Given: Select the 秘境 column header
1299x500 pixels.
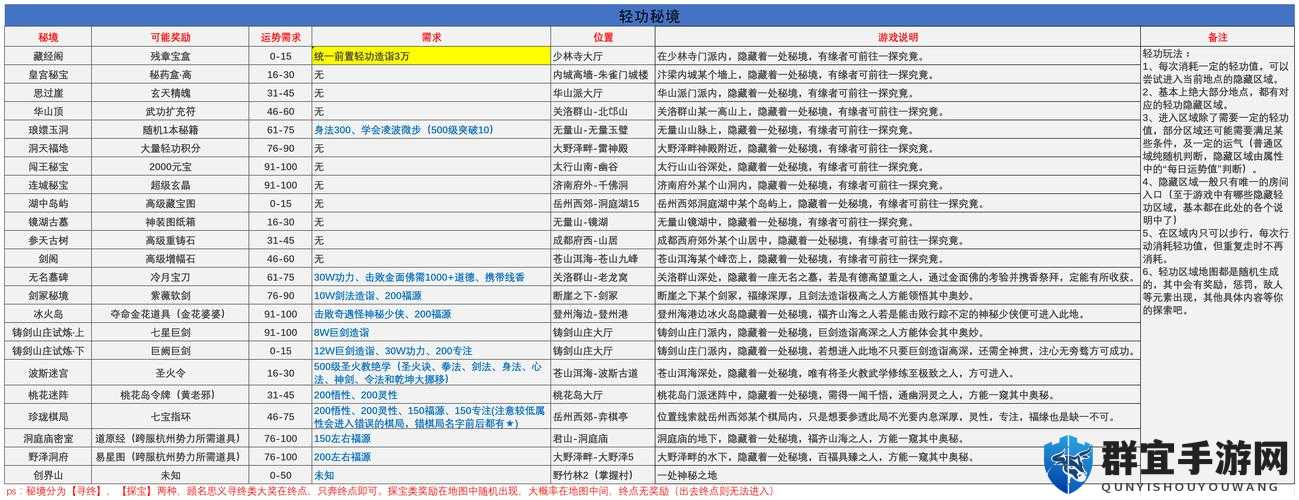Looking at the screenshot, I should [49, 37].
